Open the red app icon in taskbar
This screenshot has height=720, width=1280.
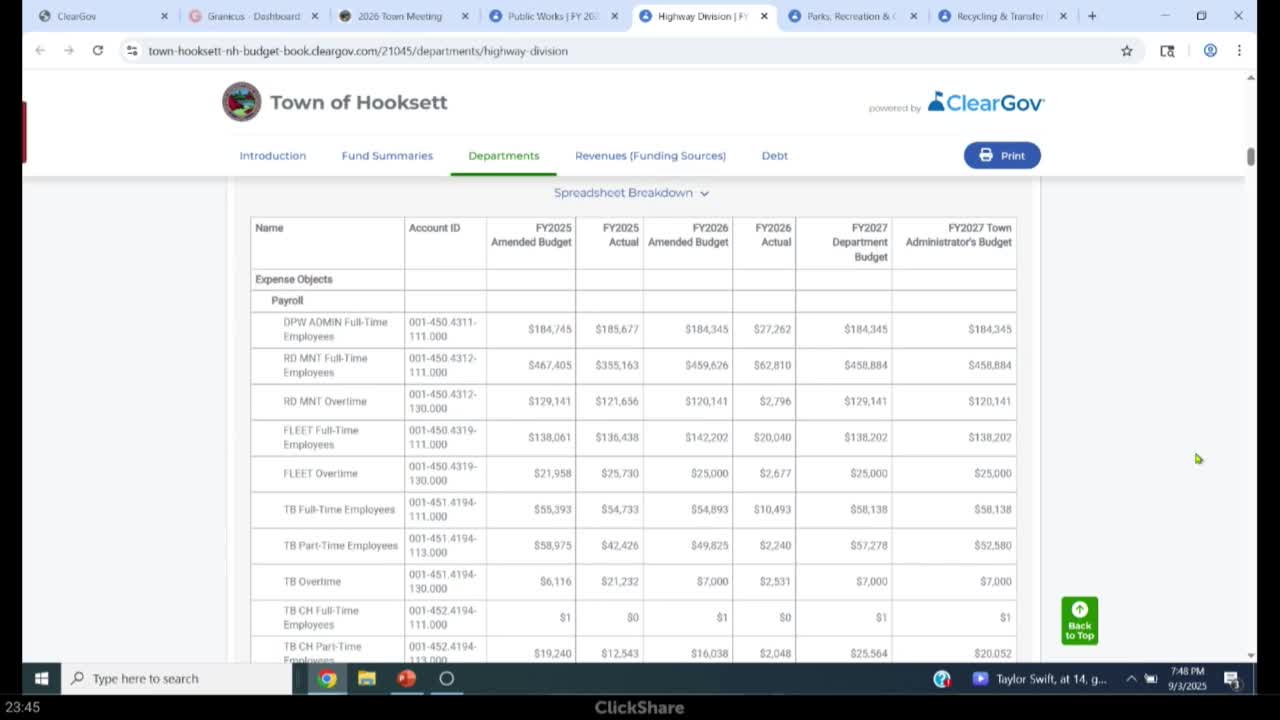tap(406, 678)
